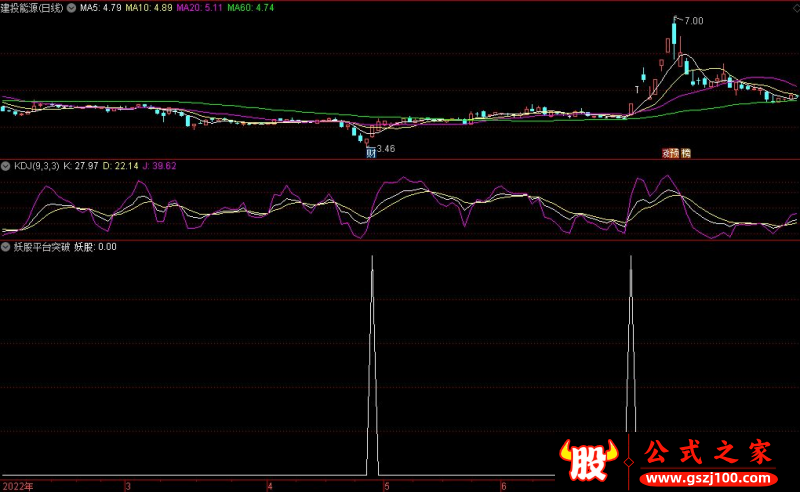Click the 3.46 low price label
This screenshot has width=800, height=492.
pos(386,149)
